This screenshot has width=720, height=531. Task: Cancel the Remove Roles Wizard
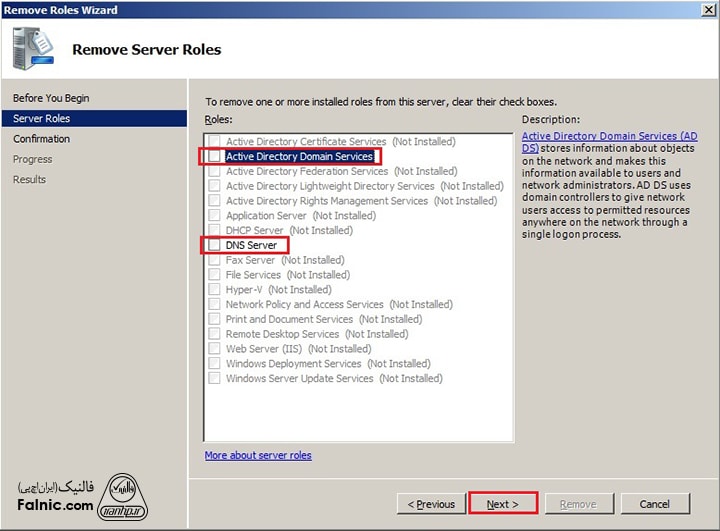tap(654, 504)
